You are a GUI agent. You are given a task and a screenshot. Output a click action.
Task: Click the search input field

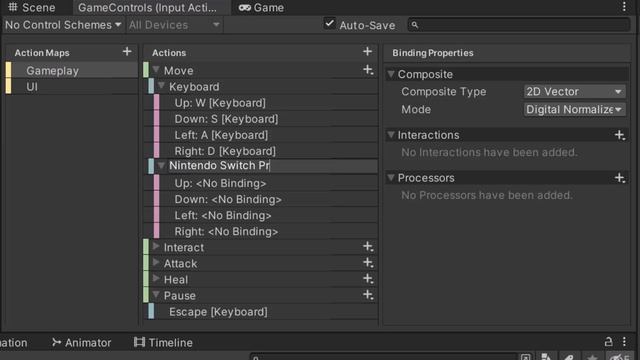[519, 25]
